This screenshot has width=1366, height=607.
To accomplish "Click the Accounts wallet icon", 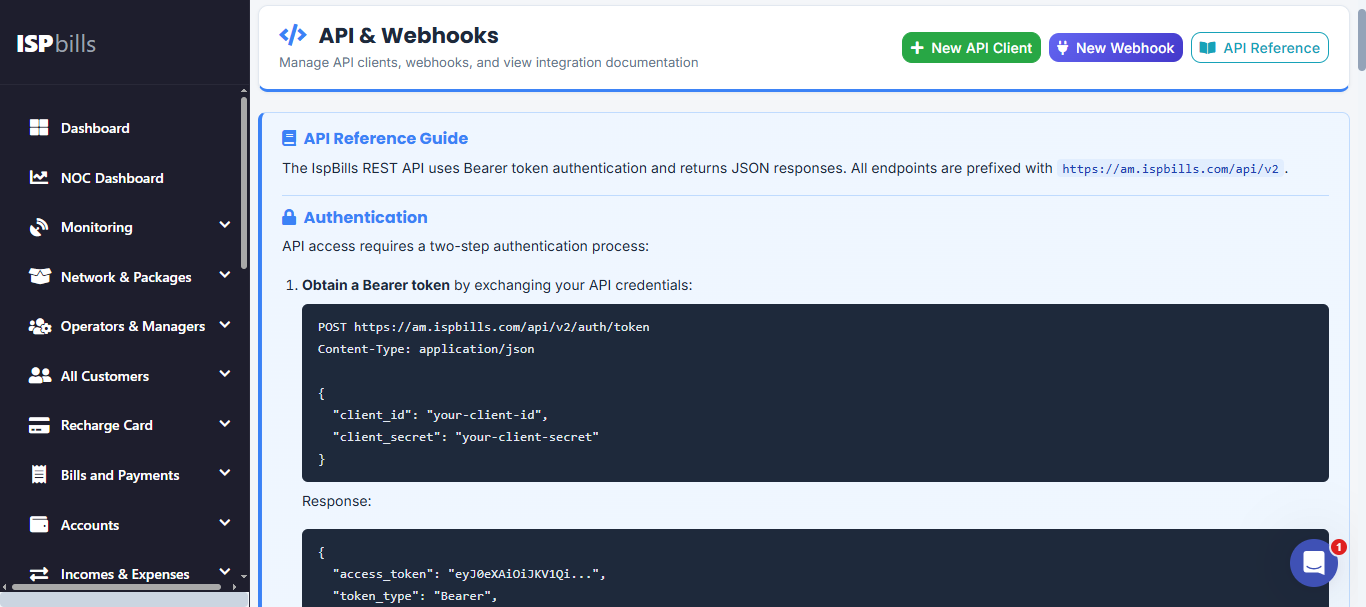I will [39, 524].
